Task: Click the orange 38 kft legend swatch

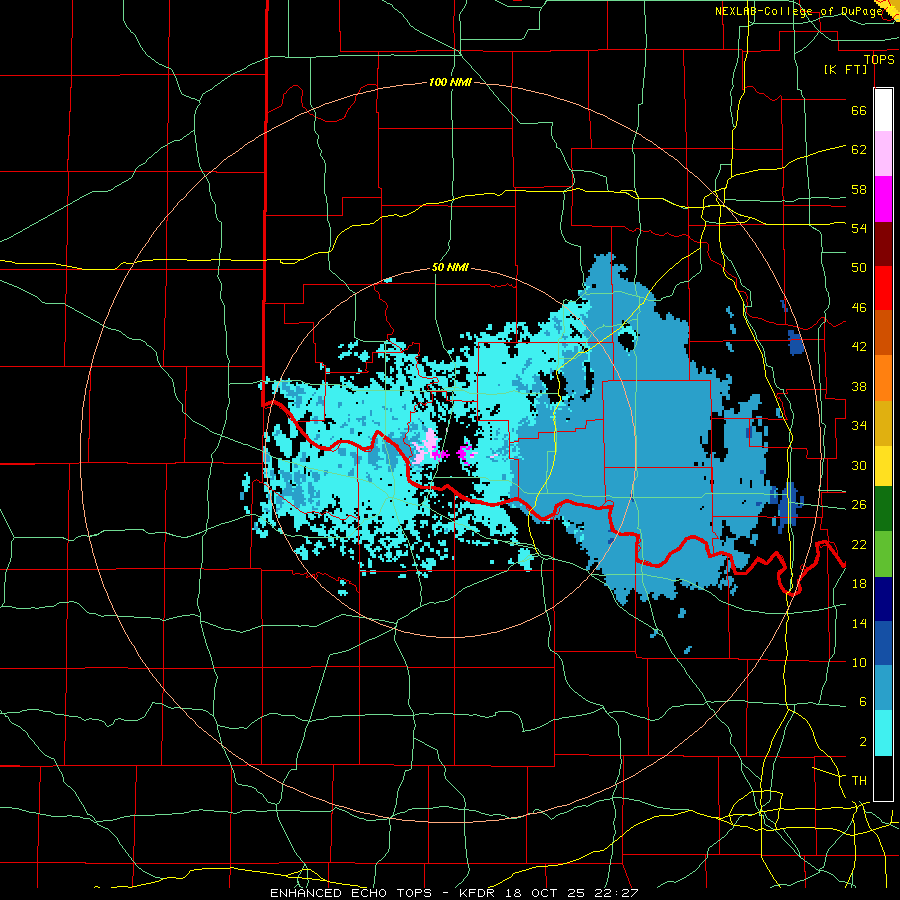Action: (x=883, y=378)
